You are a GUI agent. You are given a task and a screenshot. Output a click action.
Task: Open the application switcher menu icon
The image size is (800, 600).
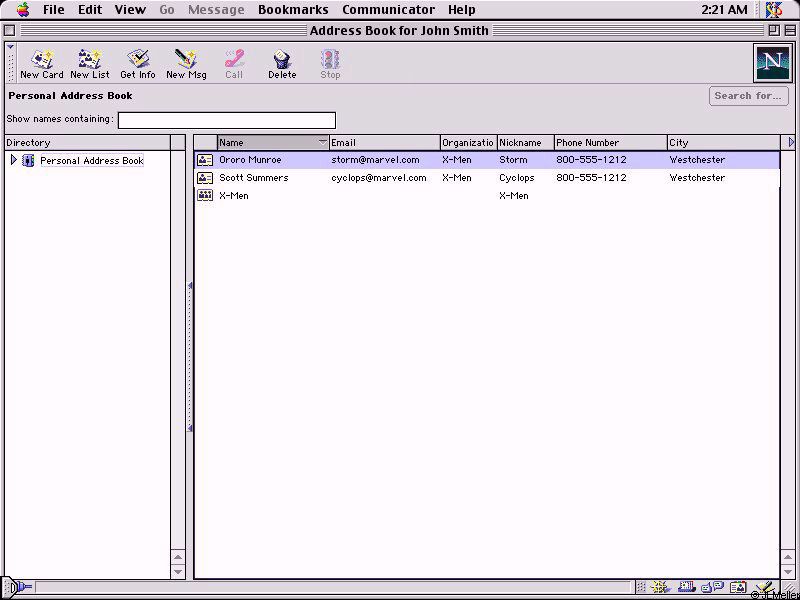tap(774, 9)
